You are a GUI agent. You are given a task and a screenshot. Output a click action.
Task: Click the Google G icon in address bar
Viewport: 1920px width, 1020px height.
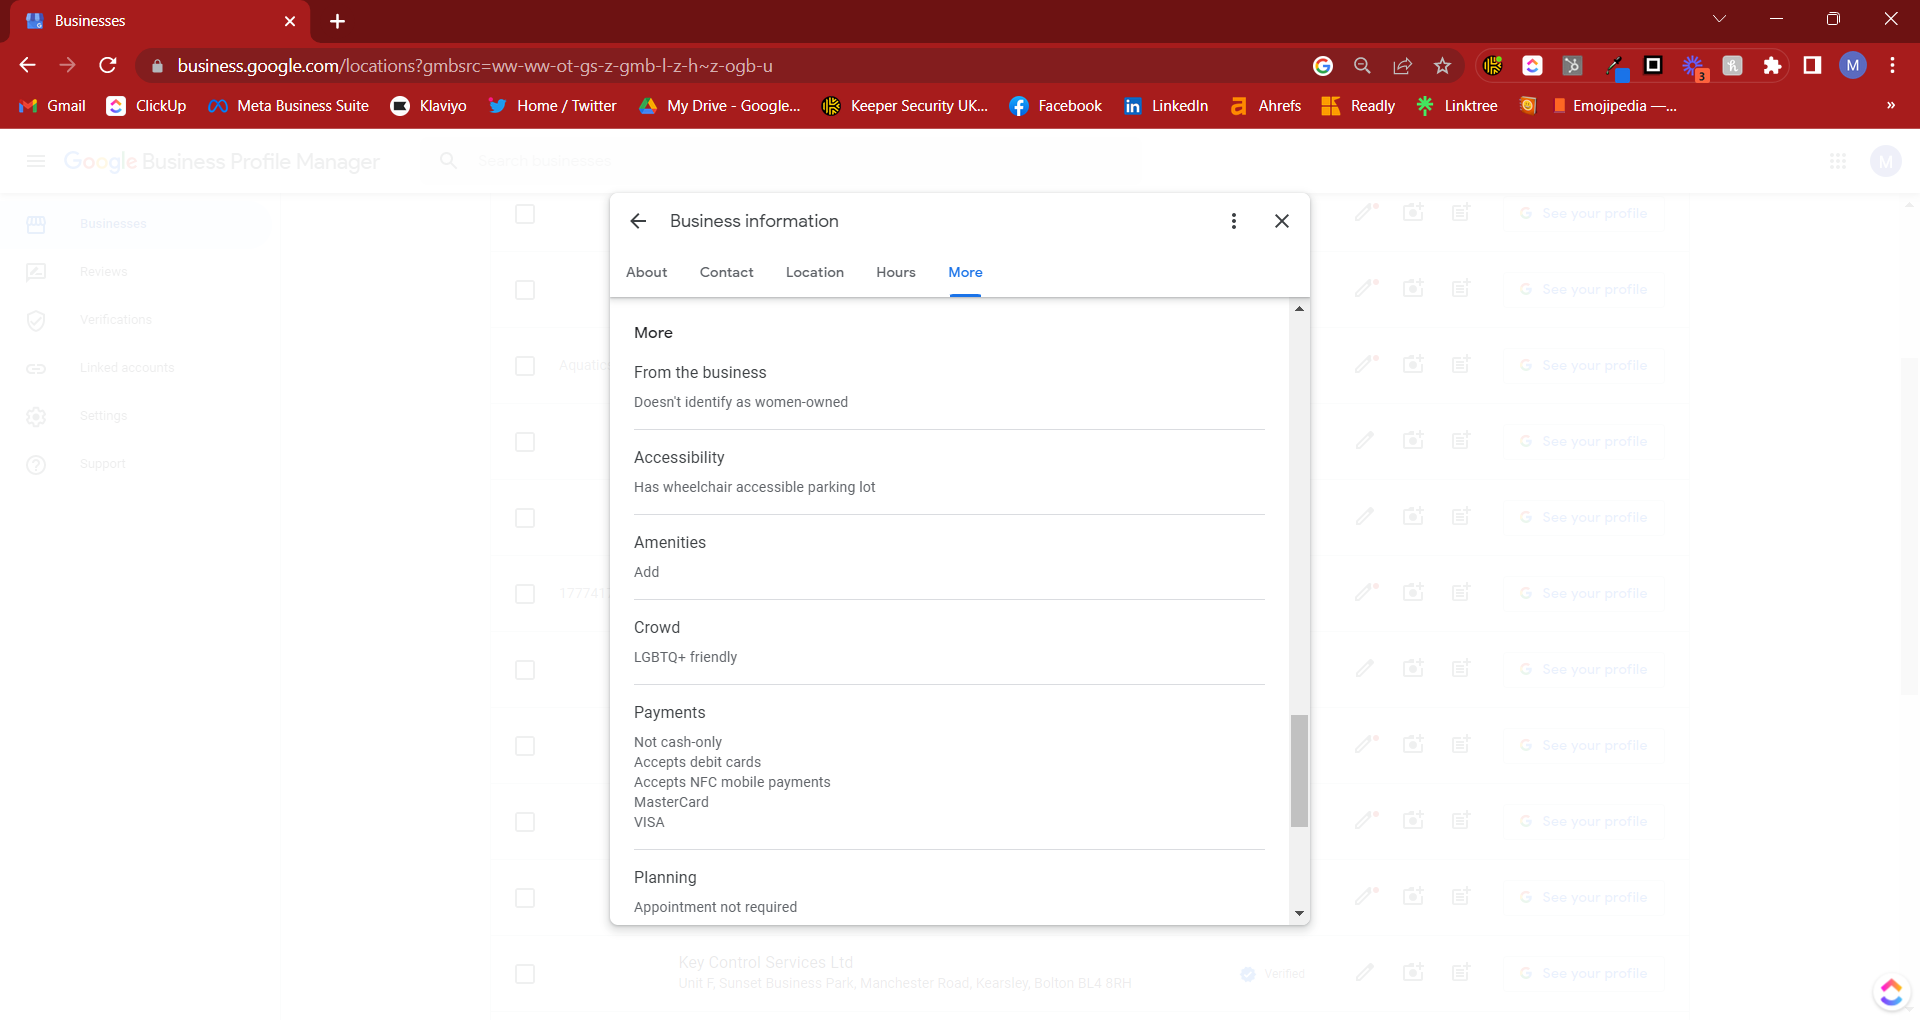[x=1322, y=66]
